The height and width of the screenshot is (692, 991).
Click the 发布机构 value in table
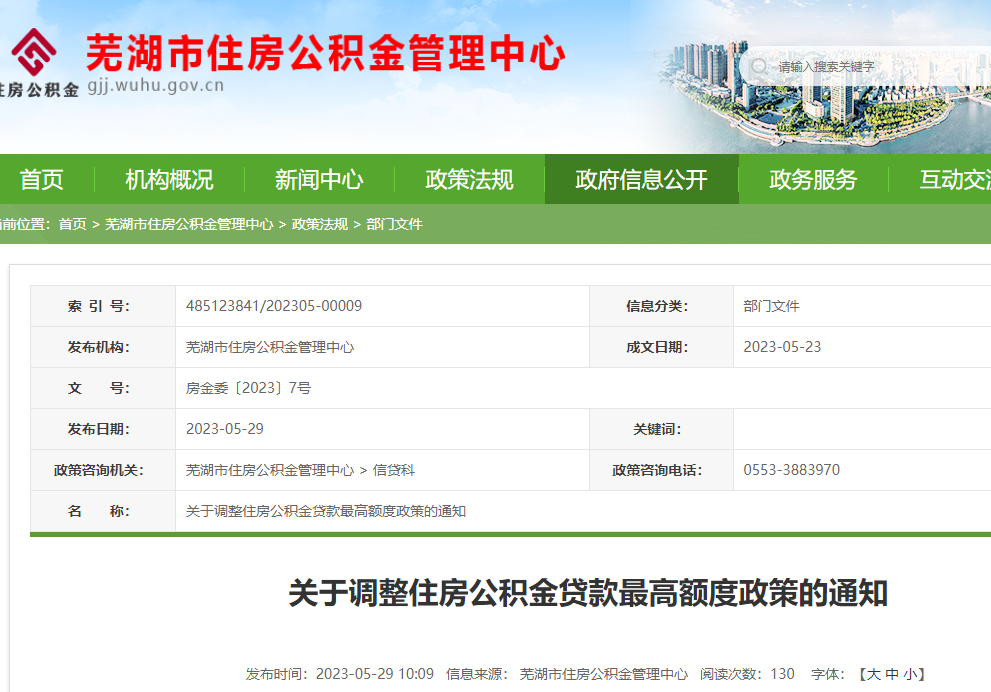pos(270,347)
